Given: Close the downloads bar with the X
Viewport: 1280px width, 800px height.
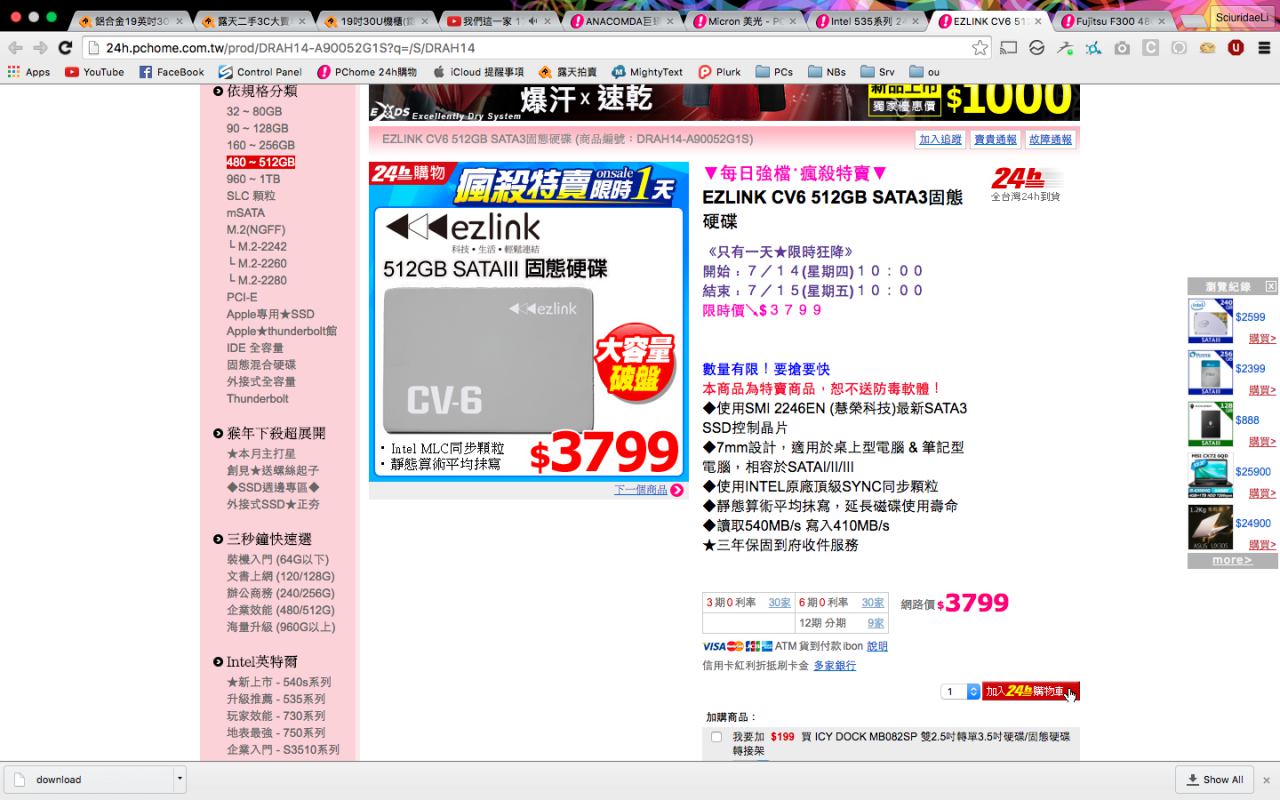Looking at the screenshot, I should [x=1266, y=780].
